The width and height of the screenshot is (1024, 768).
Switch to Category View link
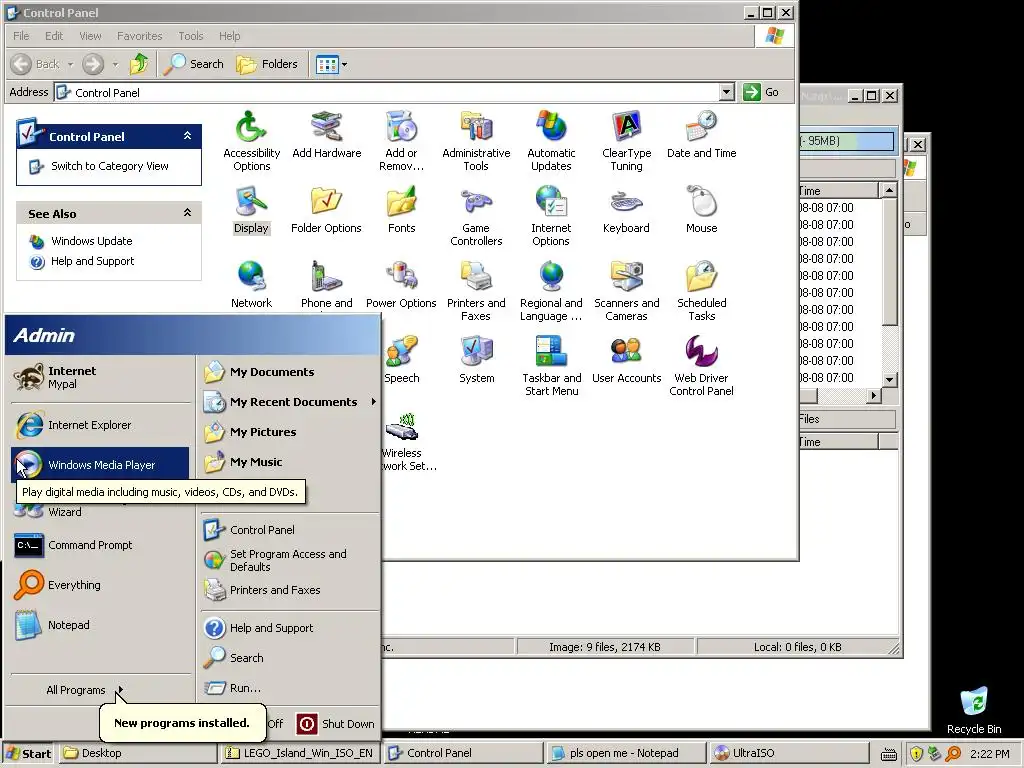(x=110, y=166)
